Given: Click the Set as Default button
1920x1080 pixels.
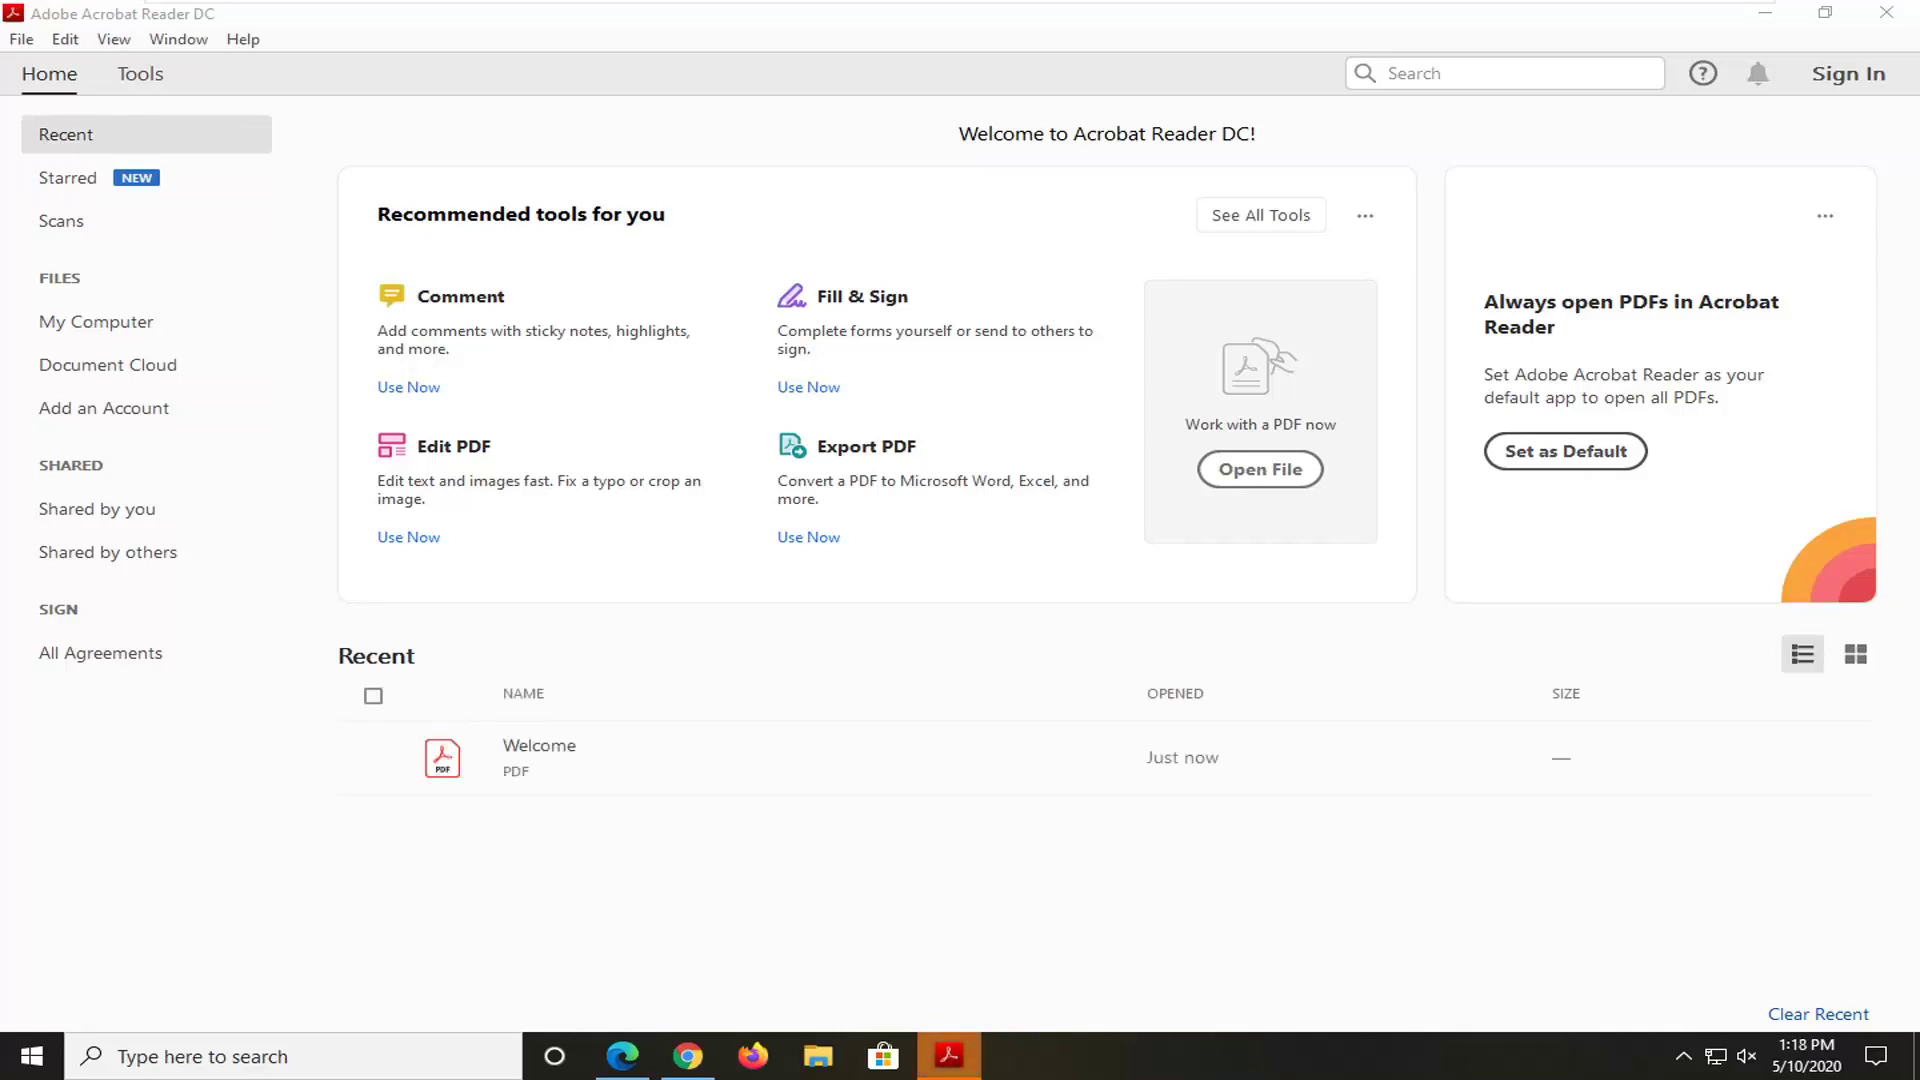Looking at the screenshot, I should (x=1565, y=451).
